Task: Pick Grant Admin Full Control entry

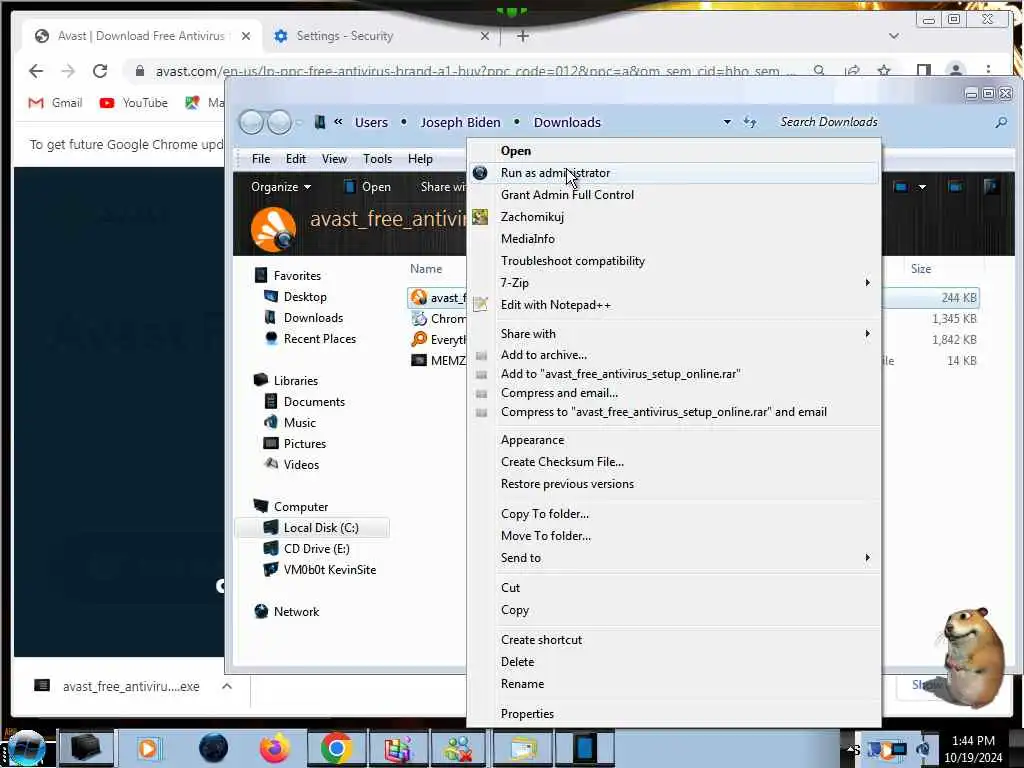Action: (673, 195)
